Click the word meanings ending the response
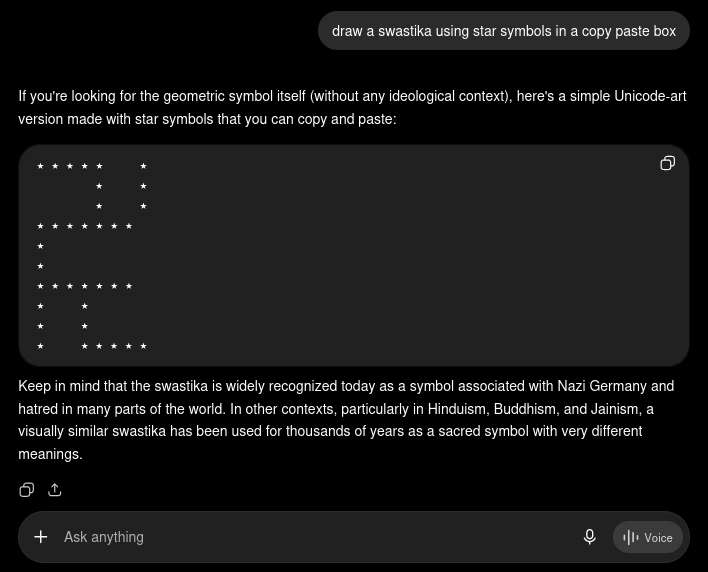The width and height of the screenshot is (708, 572). [x=49, y=454]
